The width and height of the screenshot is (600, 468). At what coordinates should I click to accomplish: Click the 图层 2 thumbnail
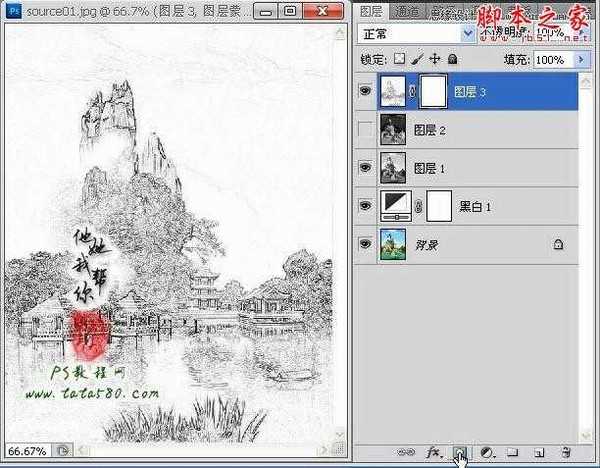[393, 130]
